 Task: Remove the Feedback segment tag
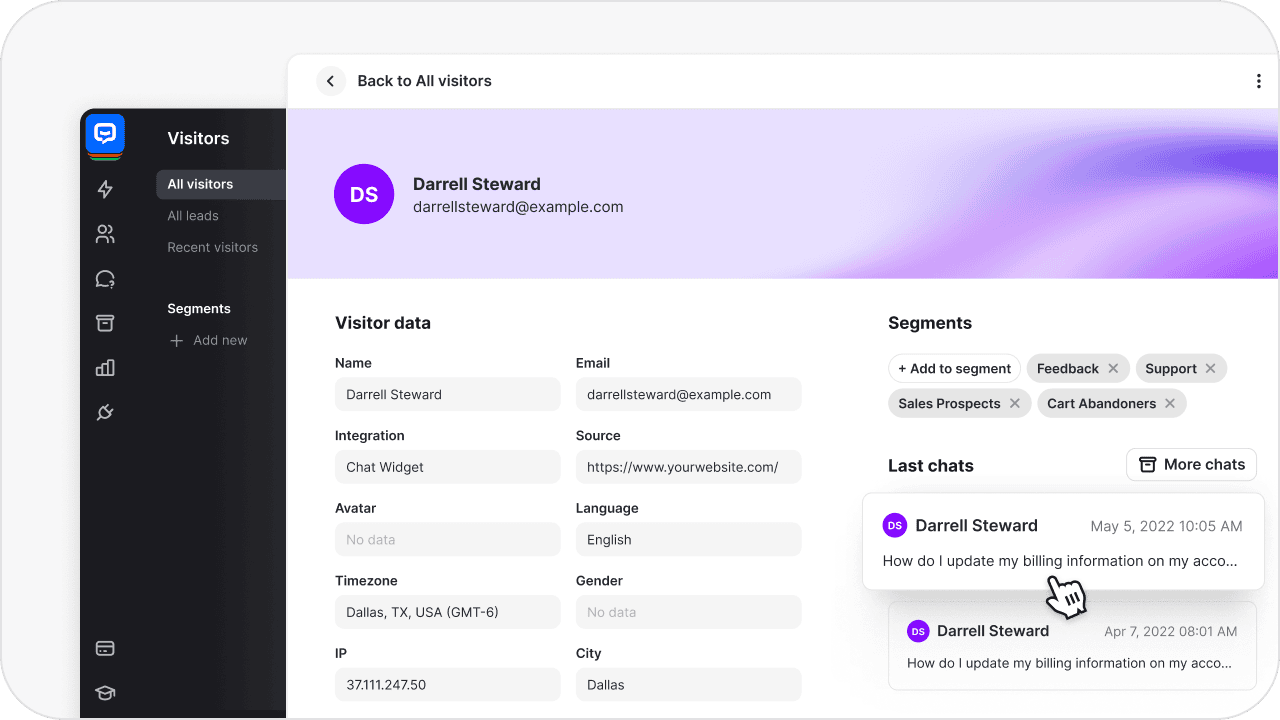1113,368
